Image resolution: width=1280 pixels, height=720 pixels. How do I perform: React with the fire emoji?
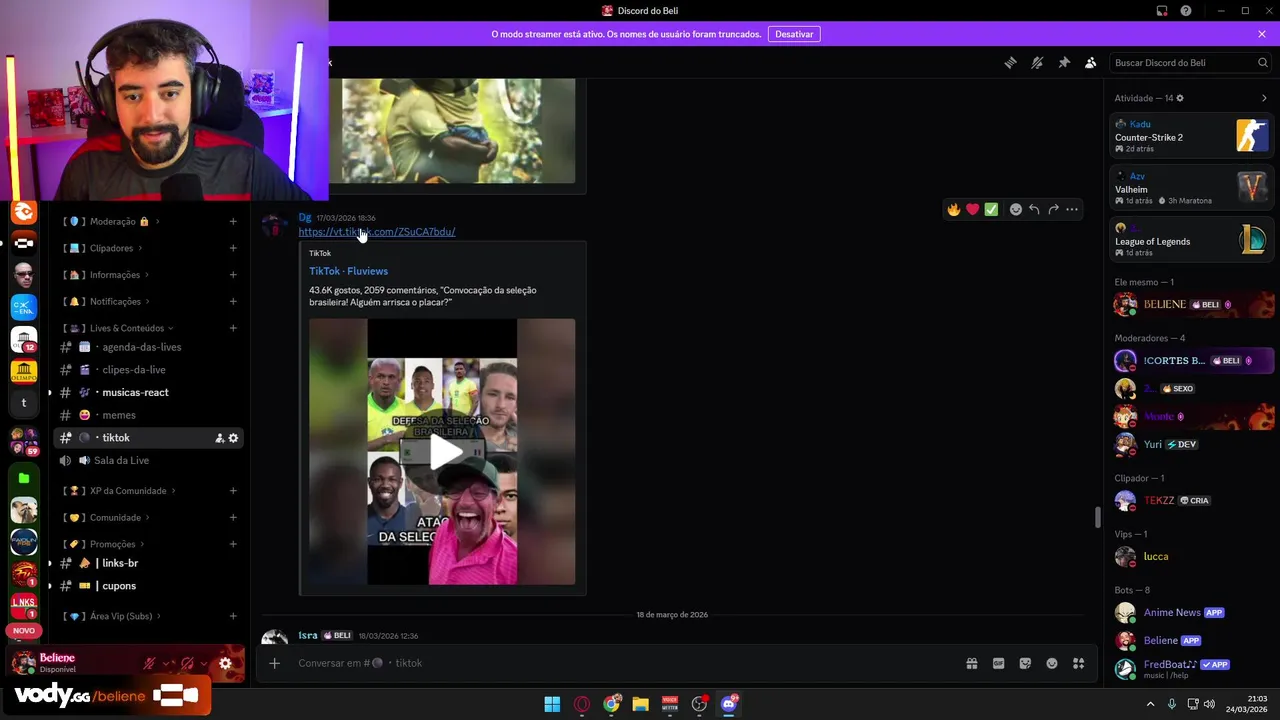click(x=954, y=210)
